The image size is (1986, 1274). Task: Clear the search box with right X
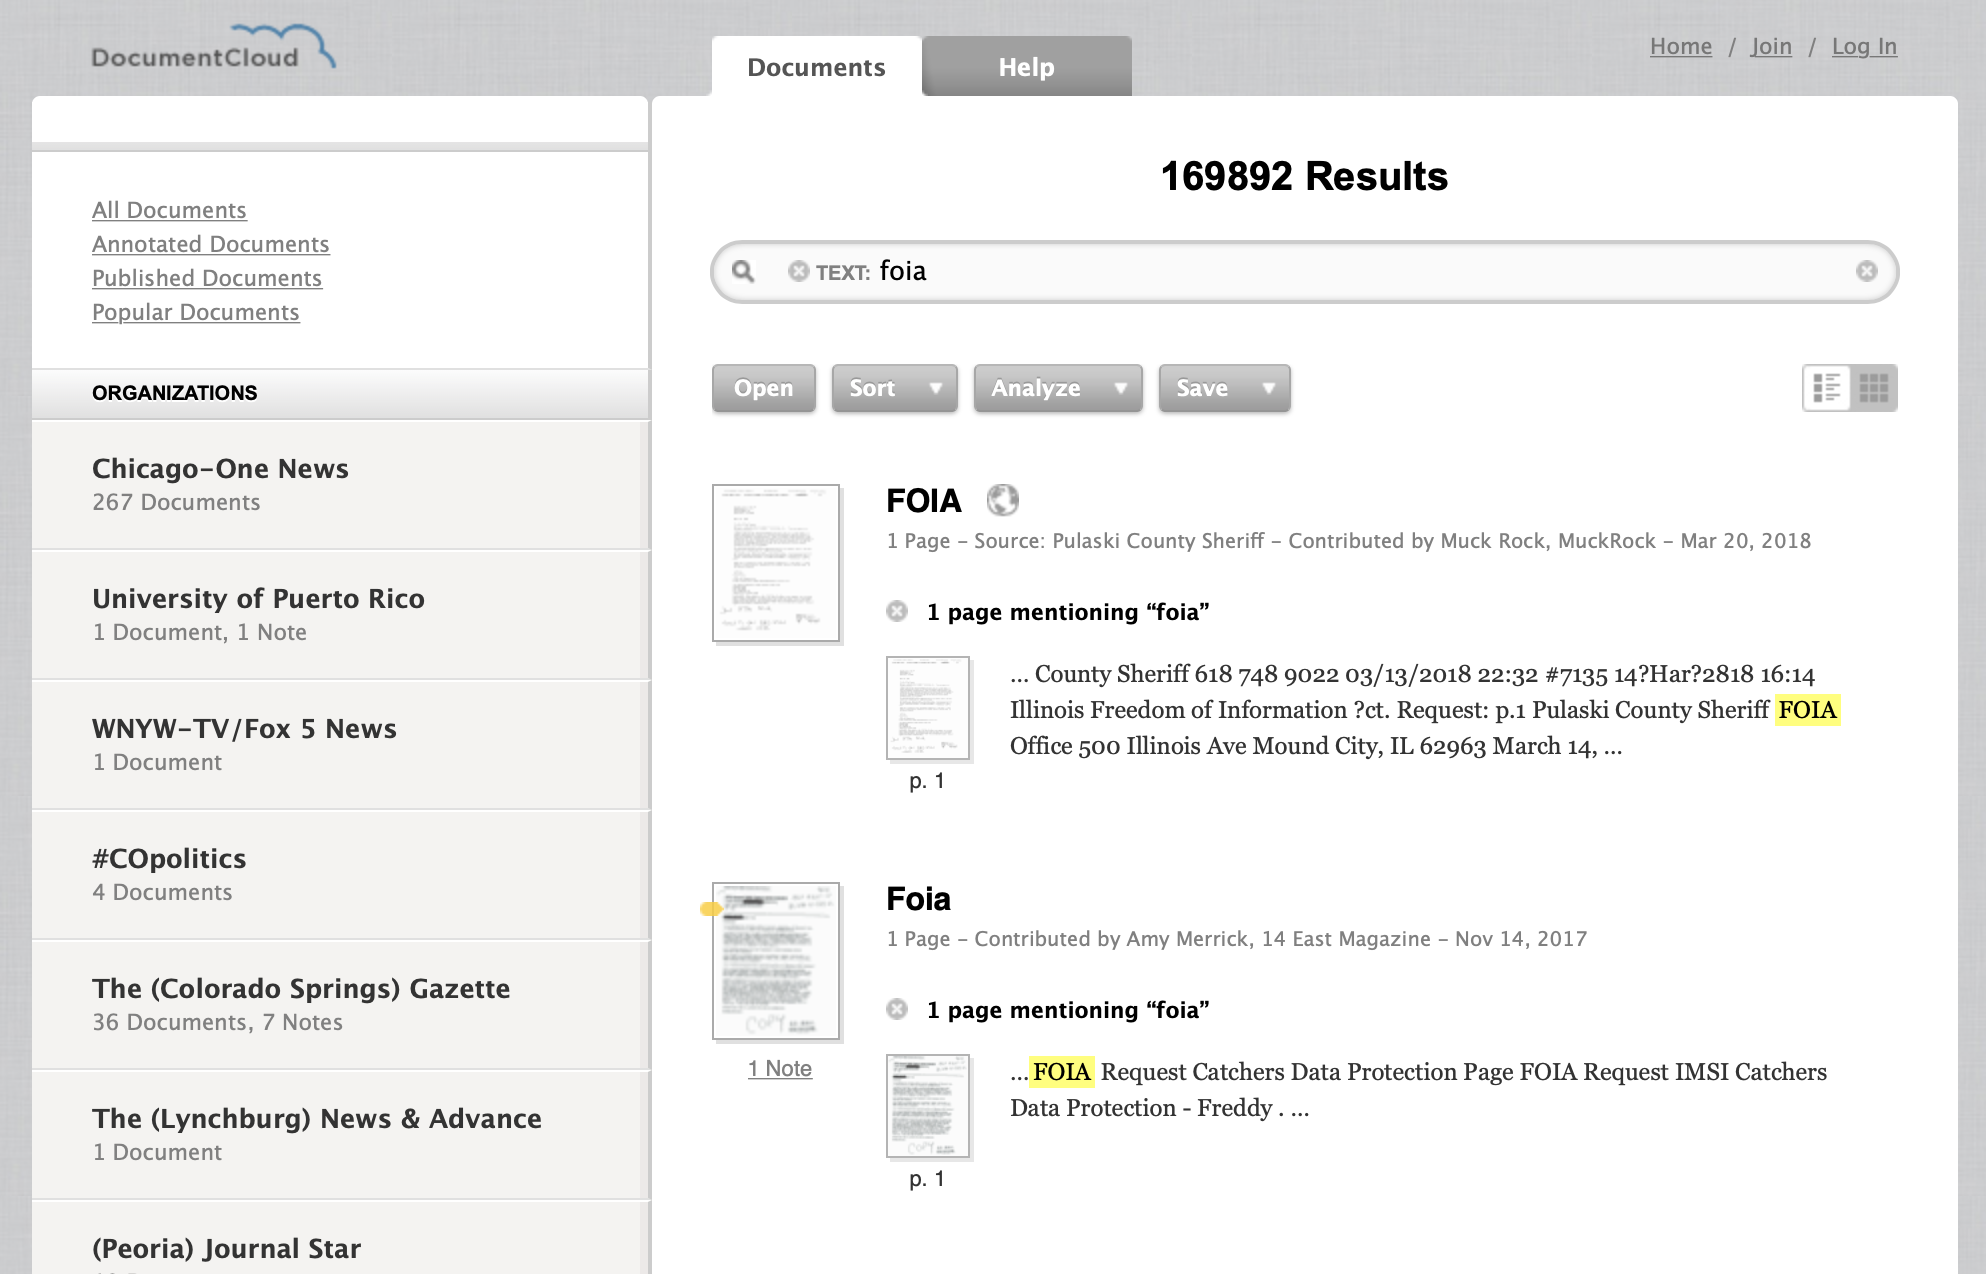coord(1866,271)
